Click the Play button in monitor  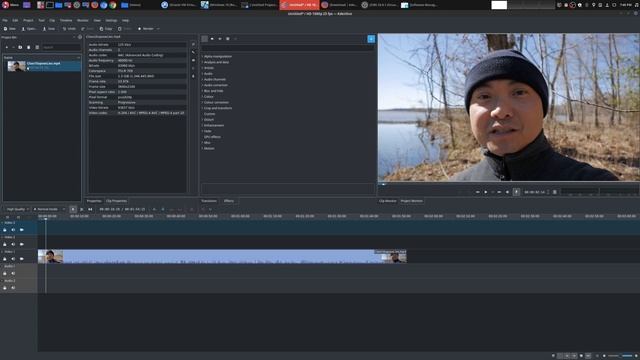486,192
